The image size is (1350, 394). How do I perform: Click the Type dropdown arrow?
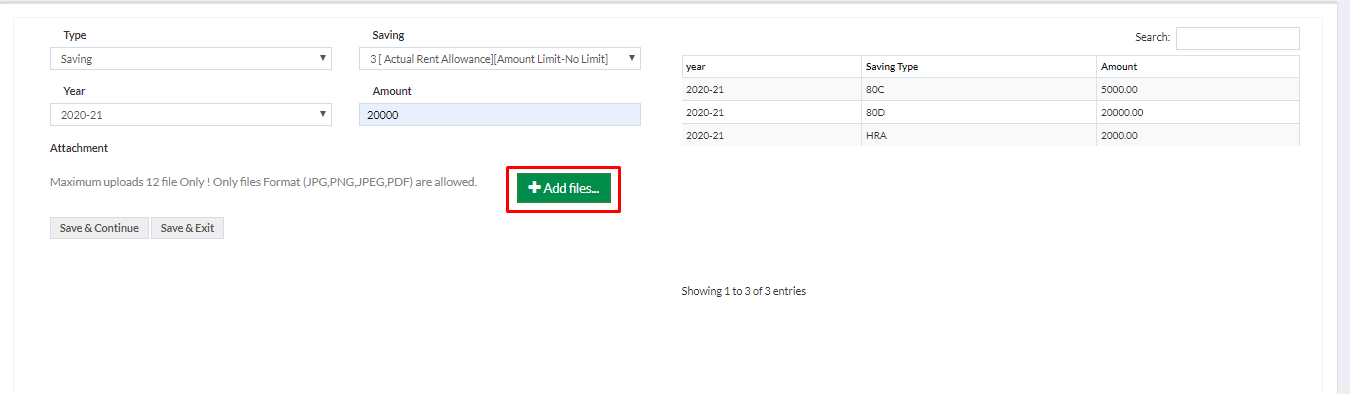[x=322, y=58]
